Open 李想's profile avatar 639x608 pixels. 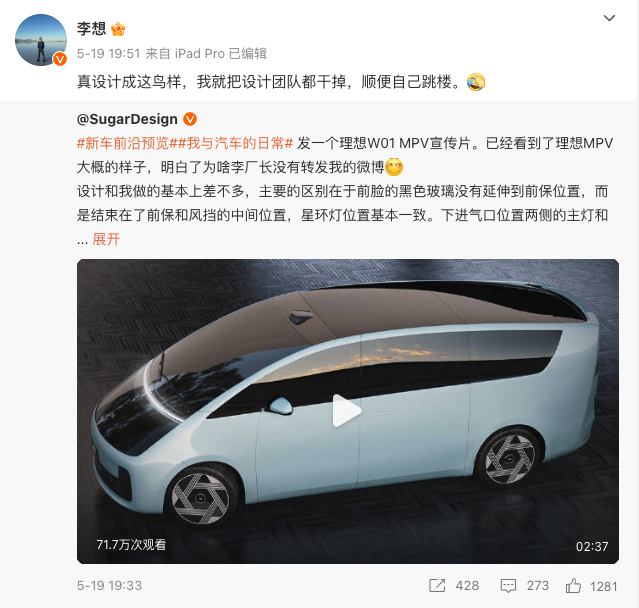[x=41, y=40]
